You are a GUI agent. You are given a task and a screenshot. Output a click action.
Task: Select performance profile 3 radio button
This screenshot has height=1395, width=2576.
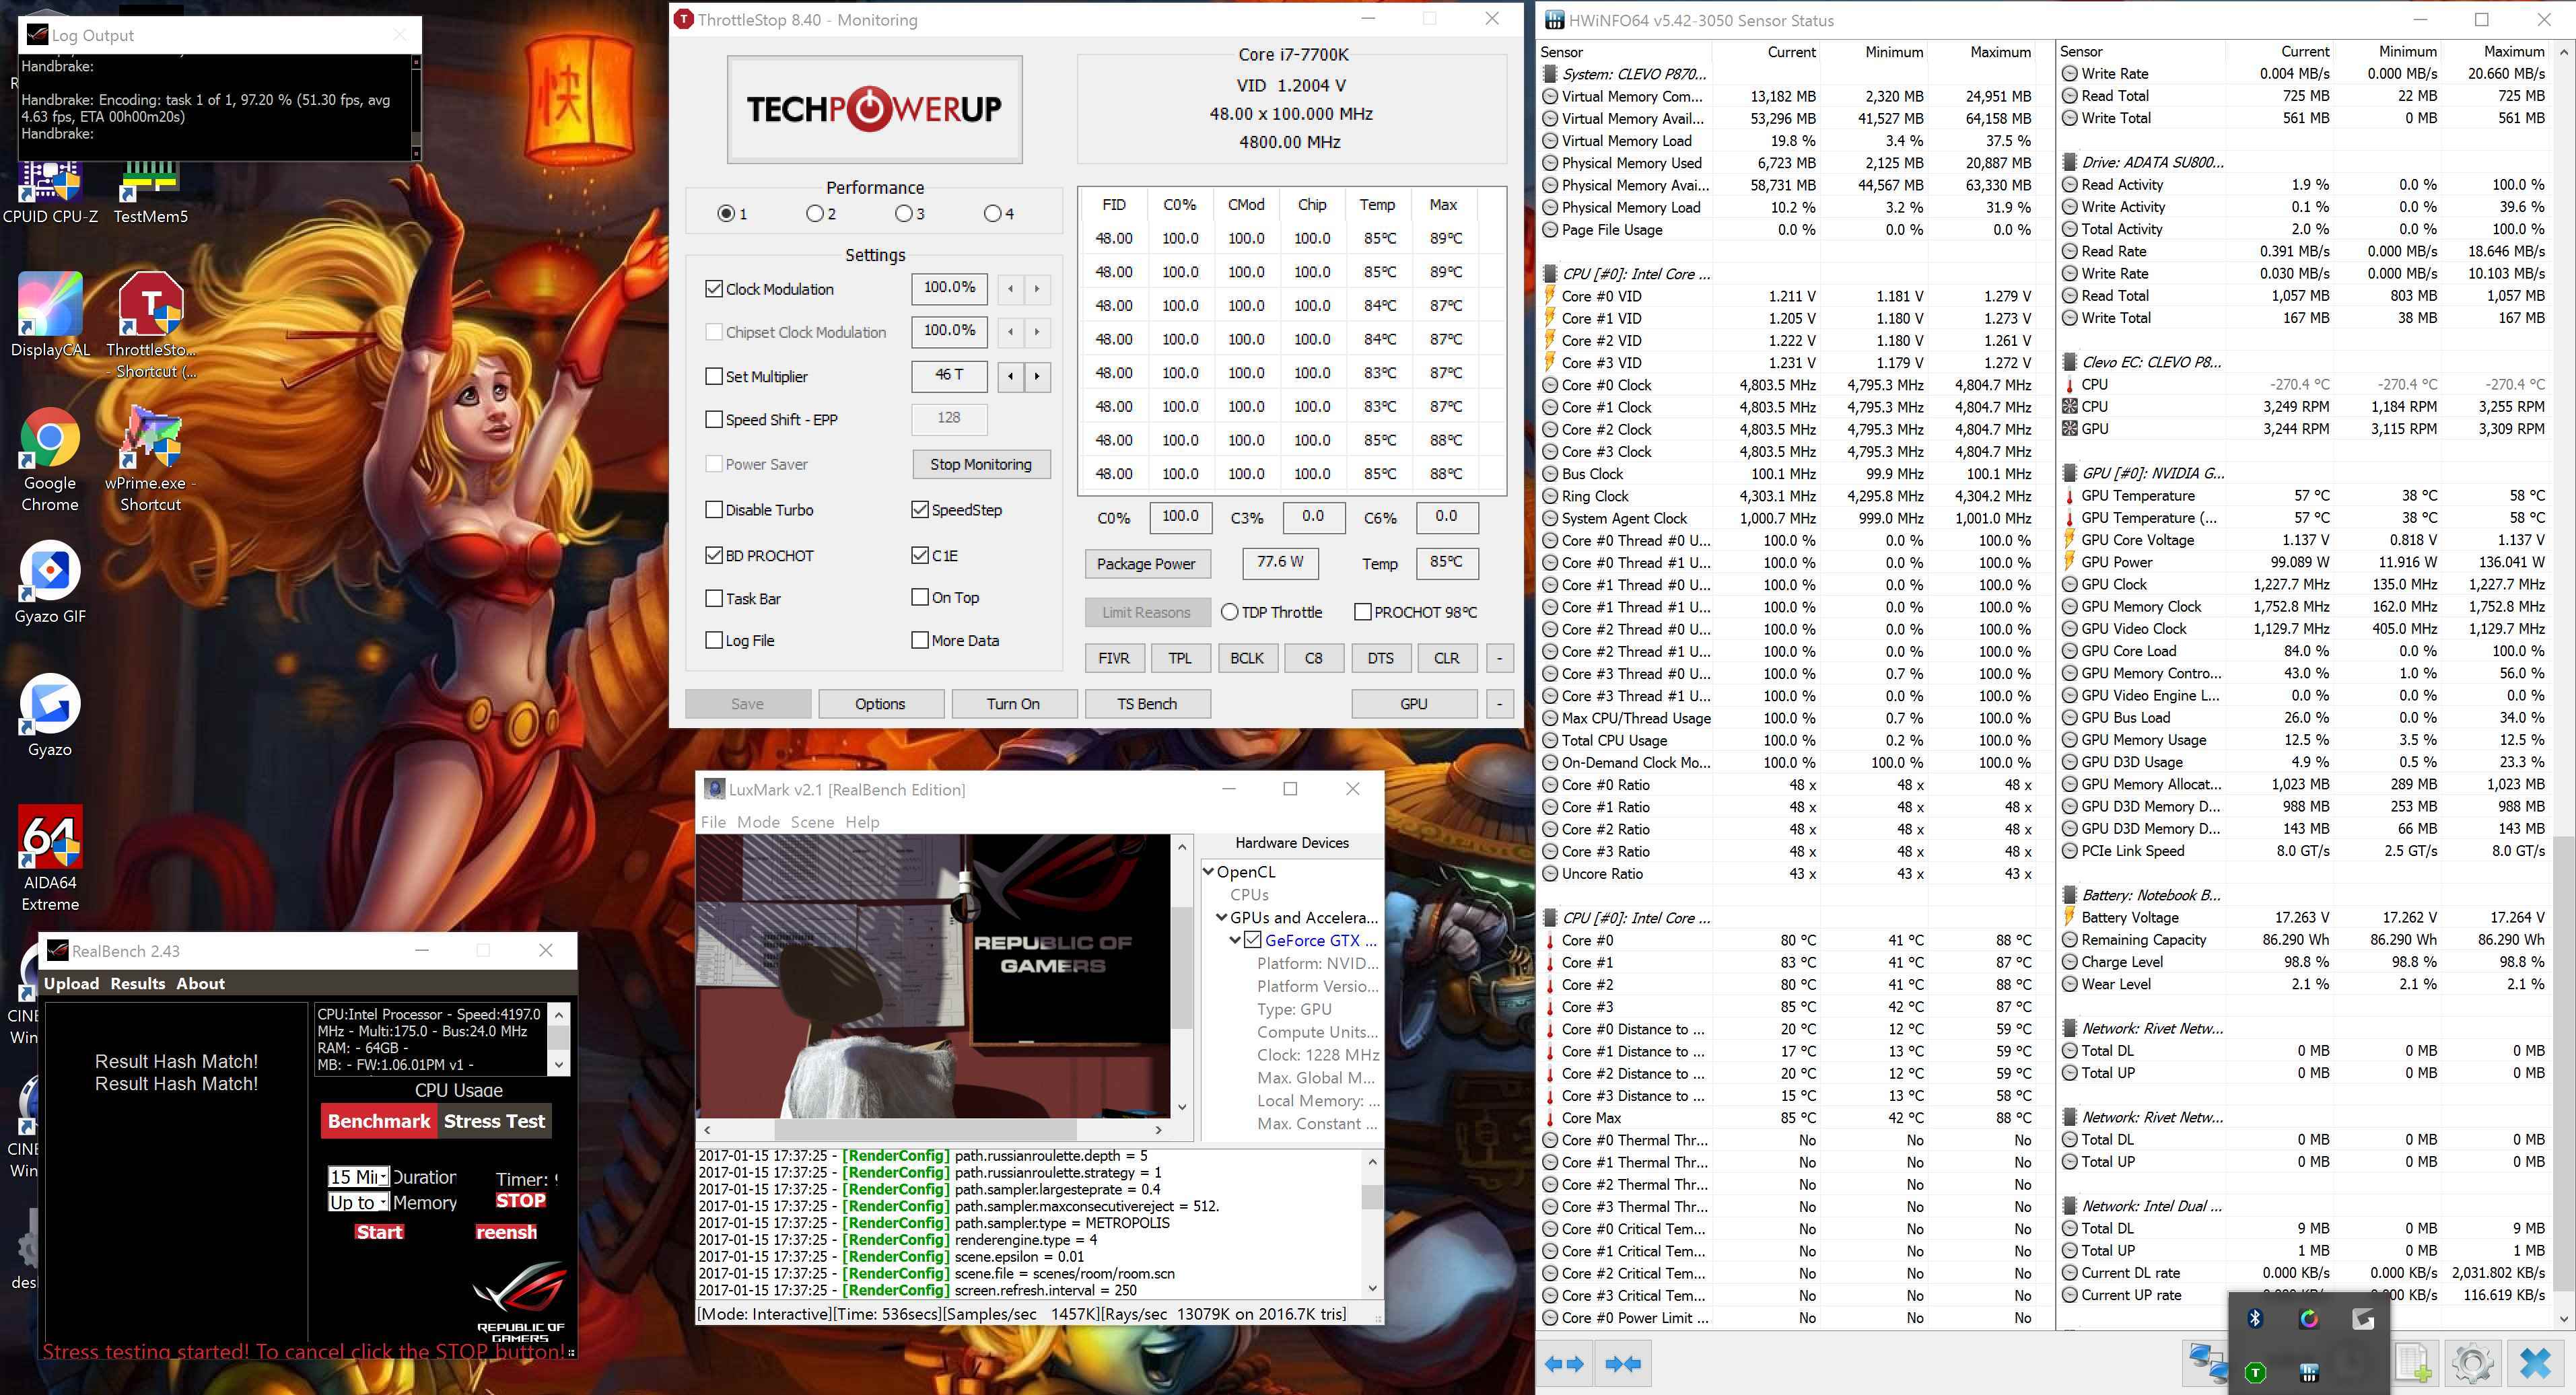pos(904,214)
